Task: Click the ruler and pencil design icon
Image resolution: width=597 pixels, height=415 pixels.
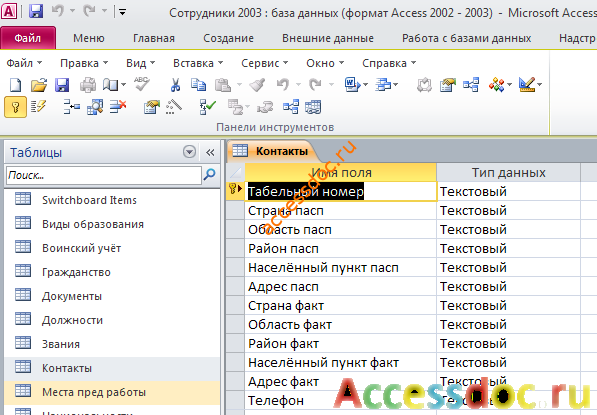Action: pyautogui.click(x=527, y=85)
